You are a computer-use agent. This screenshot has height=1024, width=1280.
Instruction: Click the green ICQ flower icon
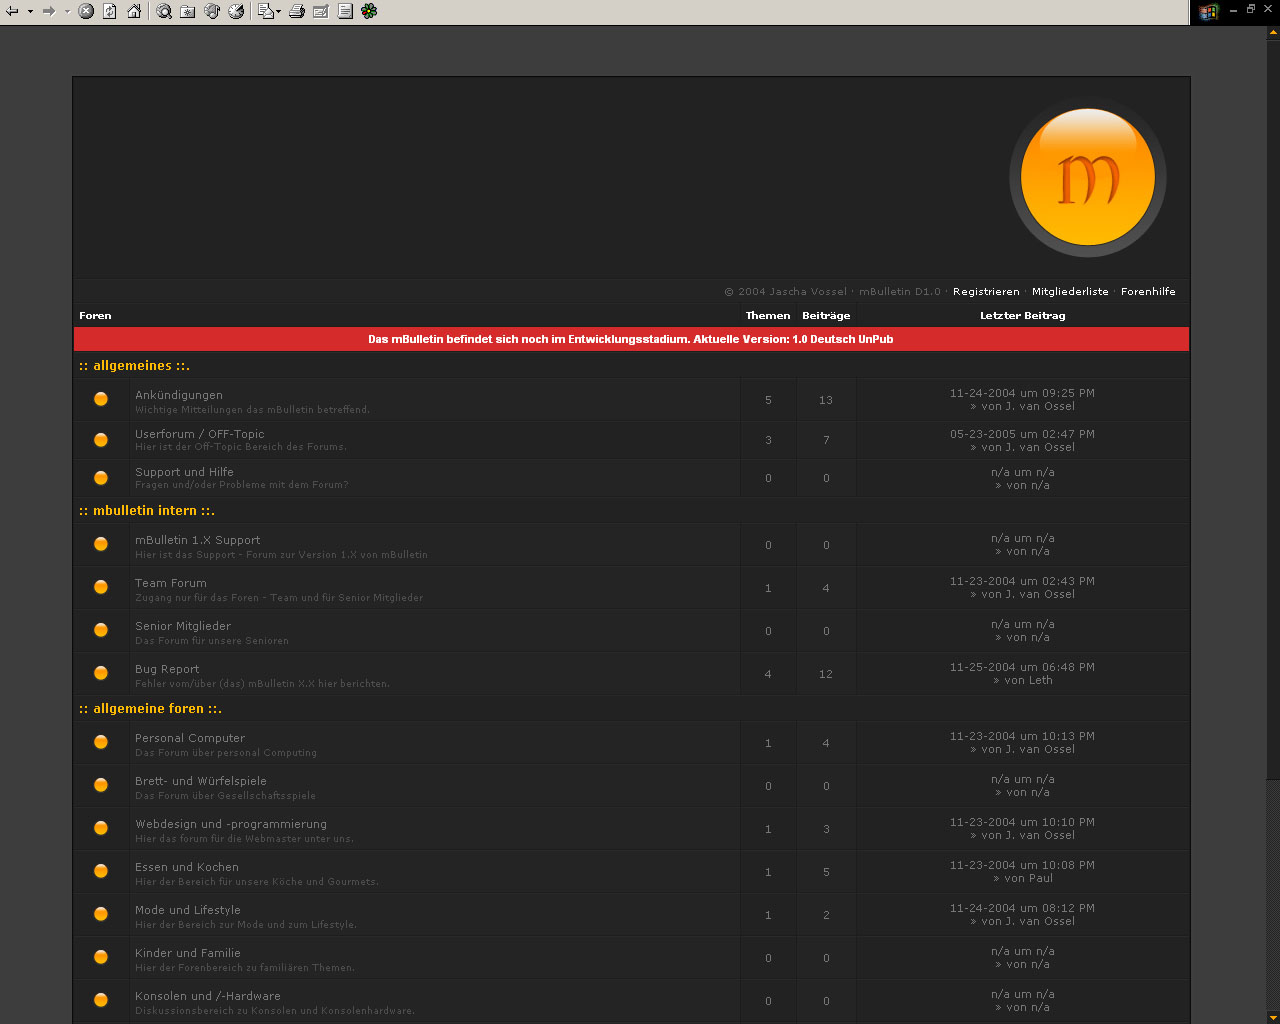369,11
